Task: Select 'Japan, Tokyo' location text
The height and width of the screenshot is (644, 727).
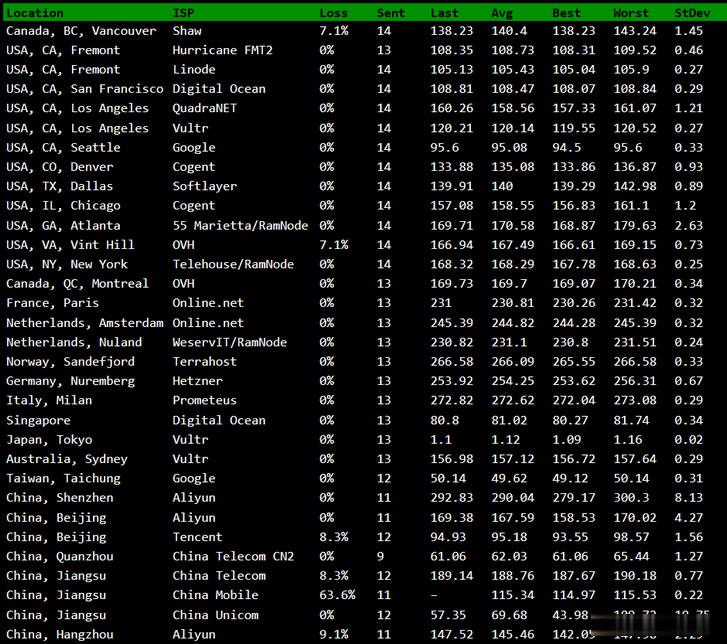Action: tap(49, 440)
